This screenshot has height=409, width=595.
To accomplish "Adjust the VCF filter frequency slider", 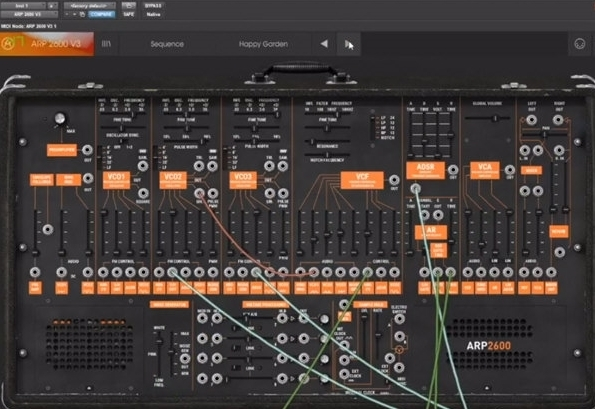I will click(327, 114).
